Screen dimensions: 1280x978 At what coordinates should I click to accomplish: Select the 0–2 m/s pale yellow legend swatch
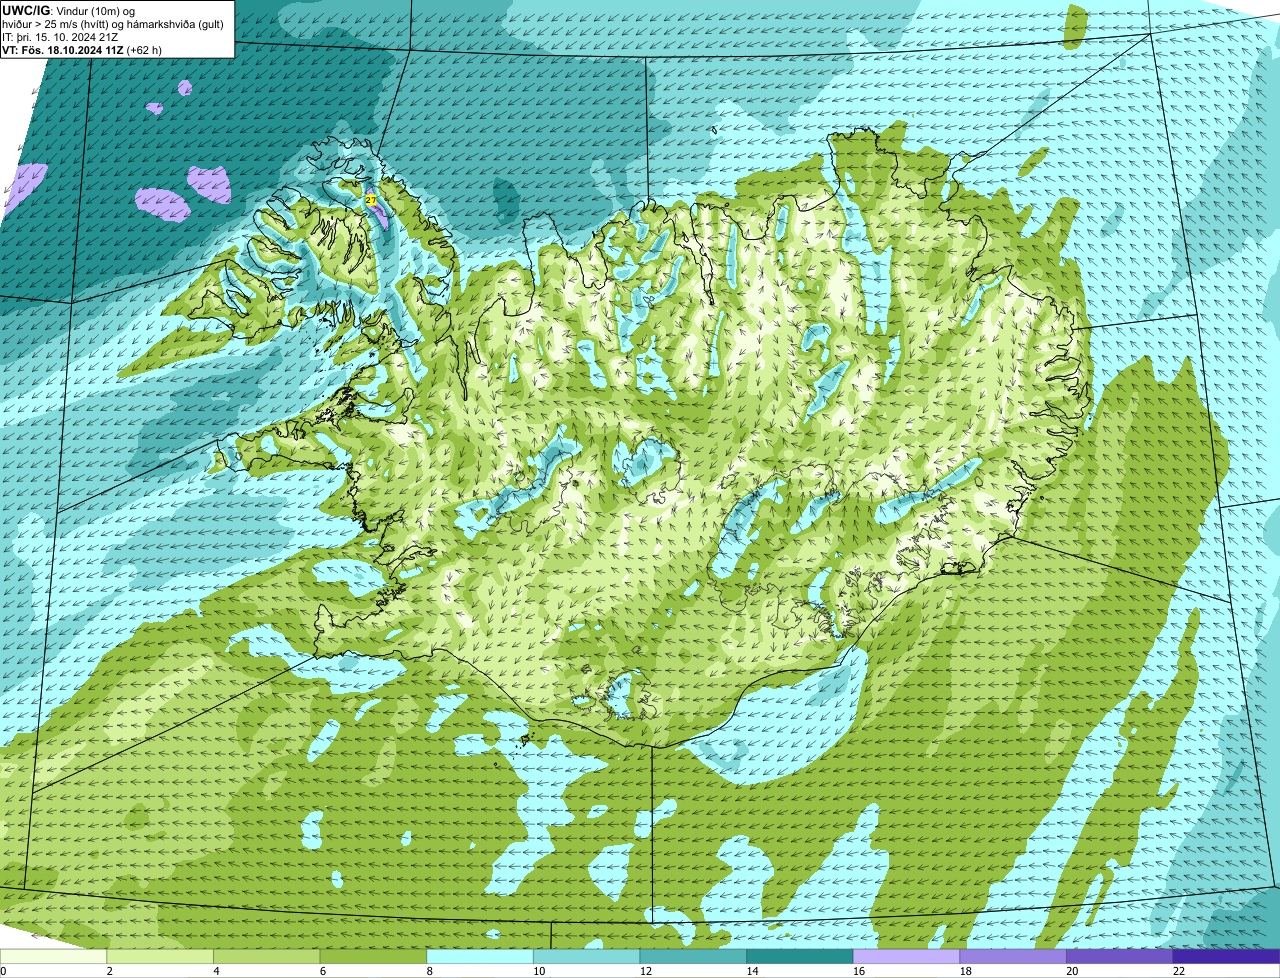53,957
